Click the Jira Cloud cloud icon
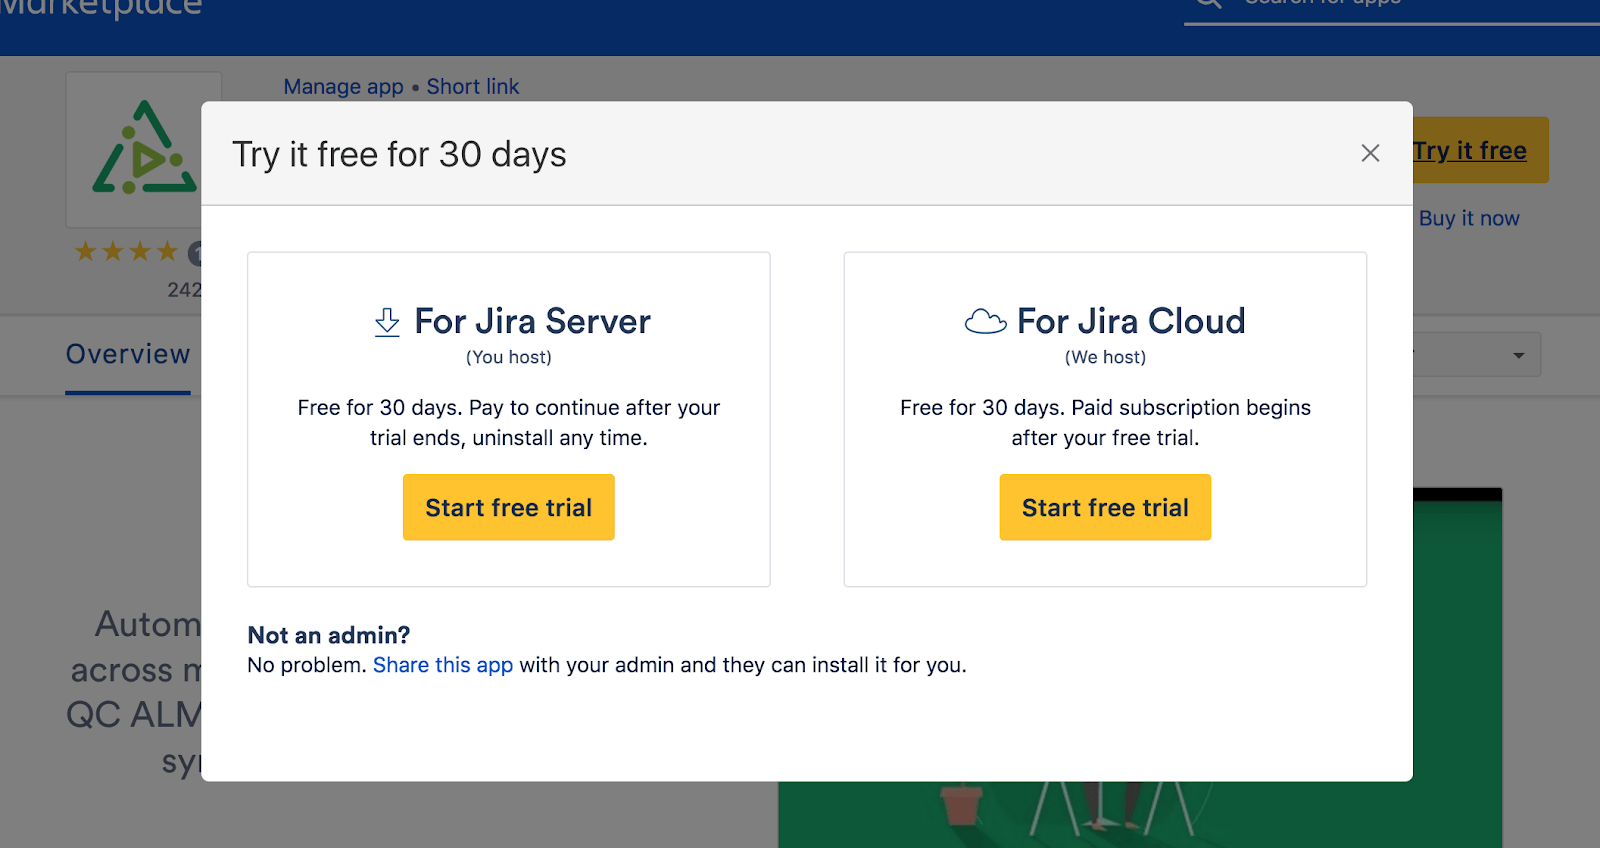 tap(985, 322)
